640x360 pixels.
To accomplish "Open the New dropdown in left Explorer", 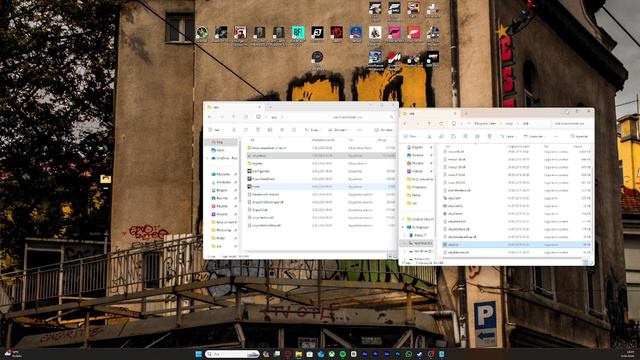I will pos(215,130).
